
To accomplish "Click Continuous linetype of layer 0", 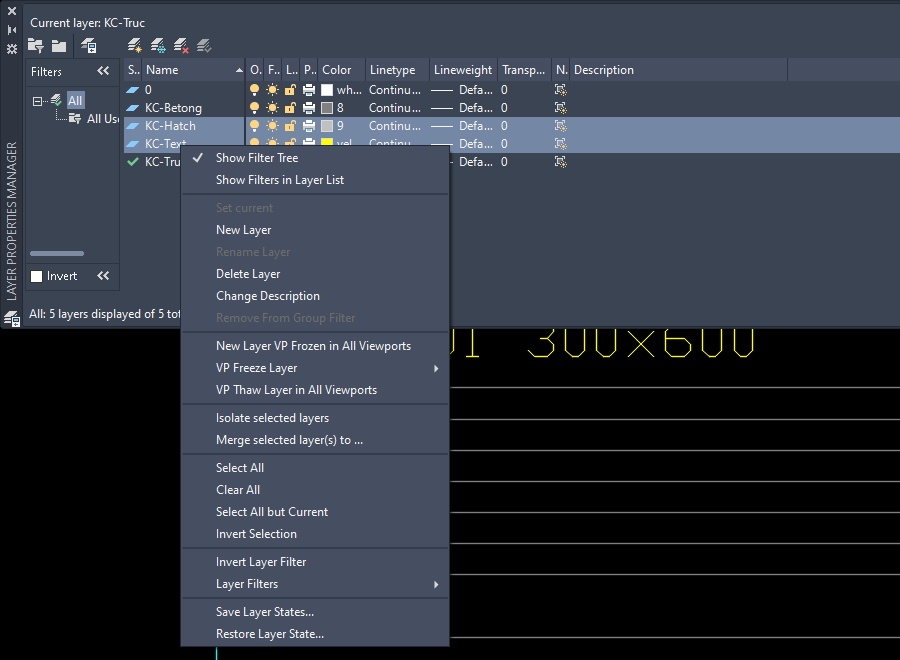I will pos(395,90).
